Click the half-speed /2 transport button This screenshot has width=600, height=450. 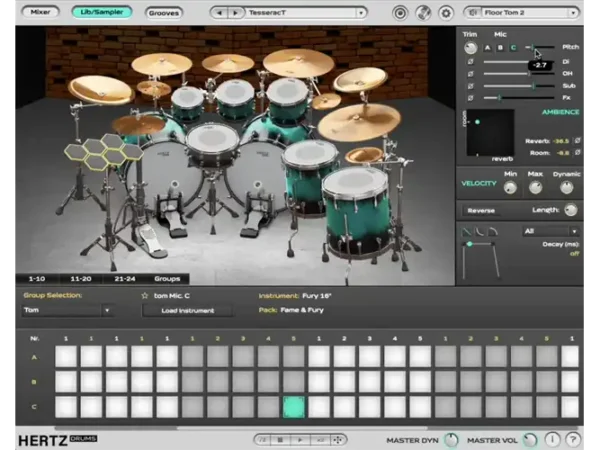pos(262,440)
